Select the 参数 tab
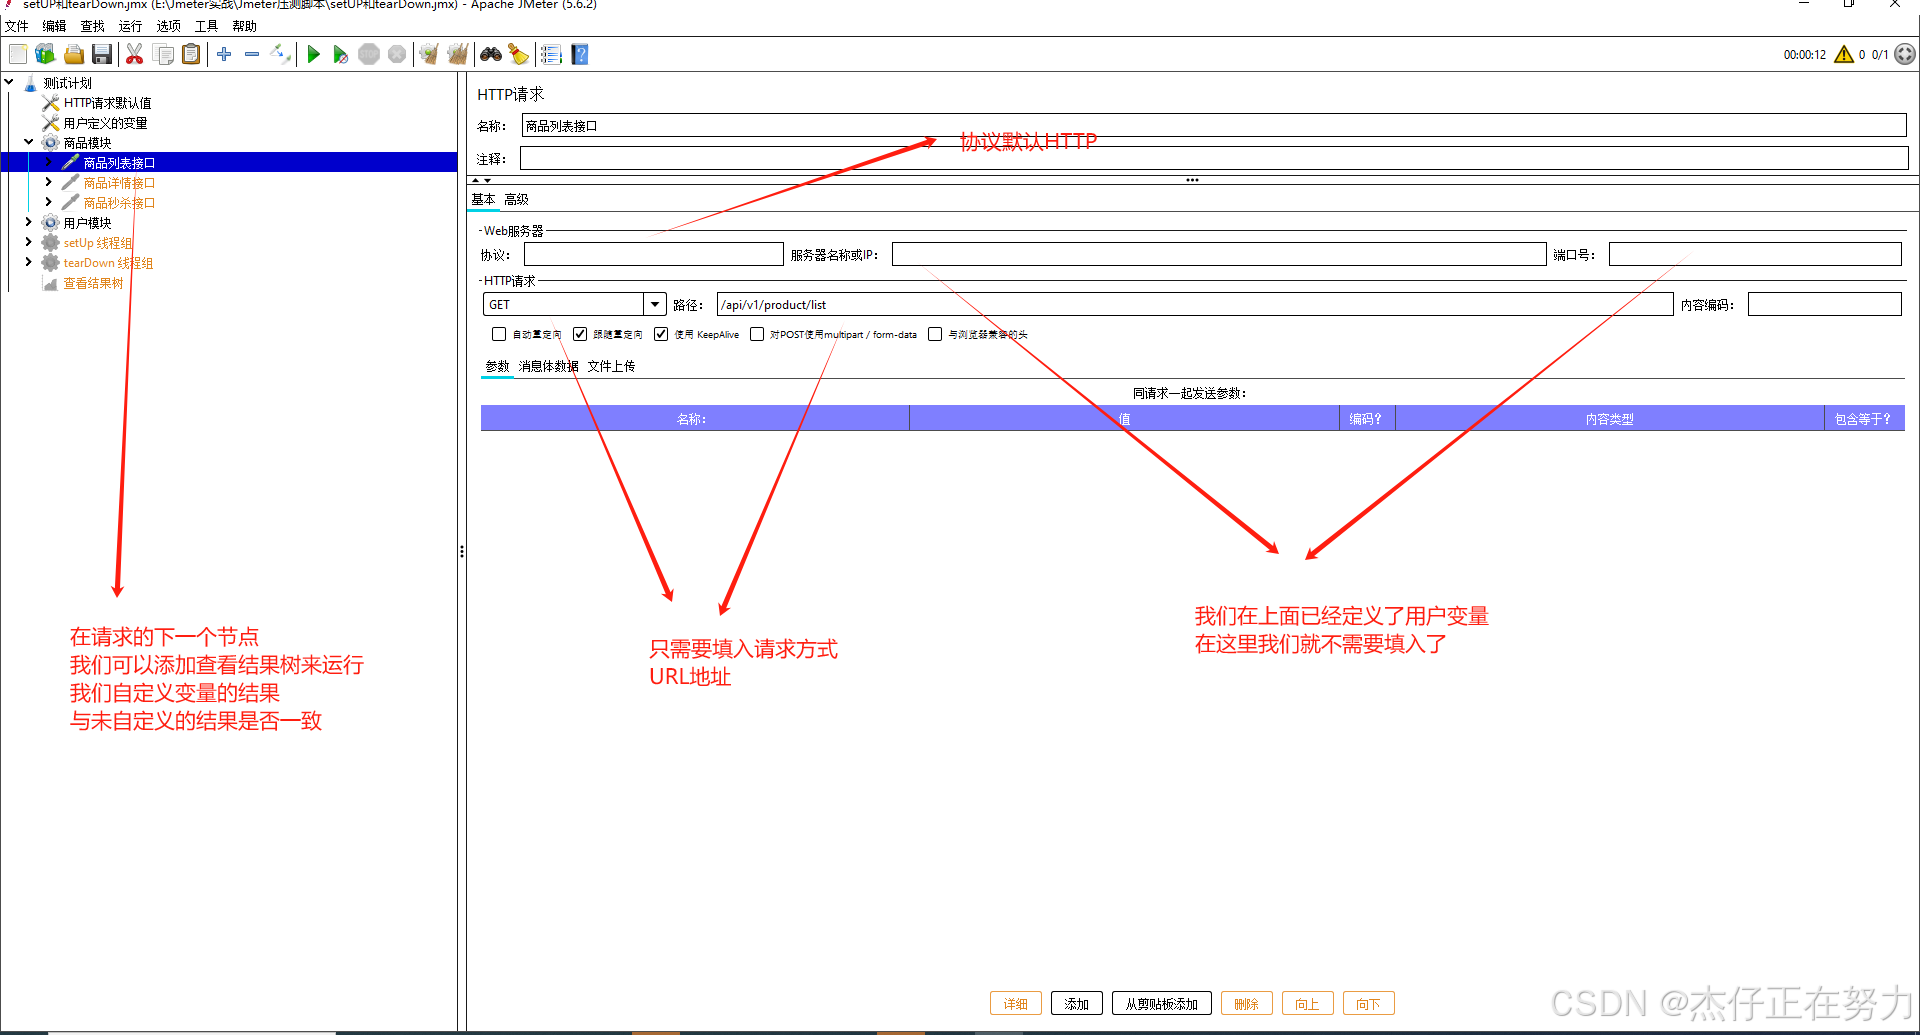Viewport: 1920px width, 1035px height. (x=497, y=366)
